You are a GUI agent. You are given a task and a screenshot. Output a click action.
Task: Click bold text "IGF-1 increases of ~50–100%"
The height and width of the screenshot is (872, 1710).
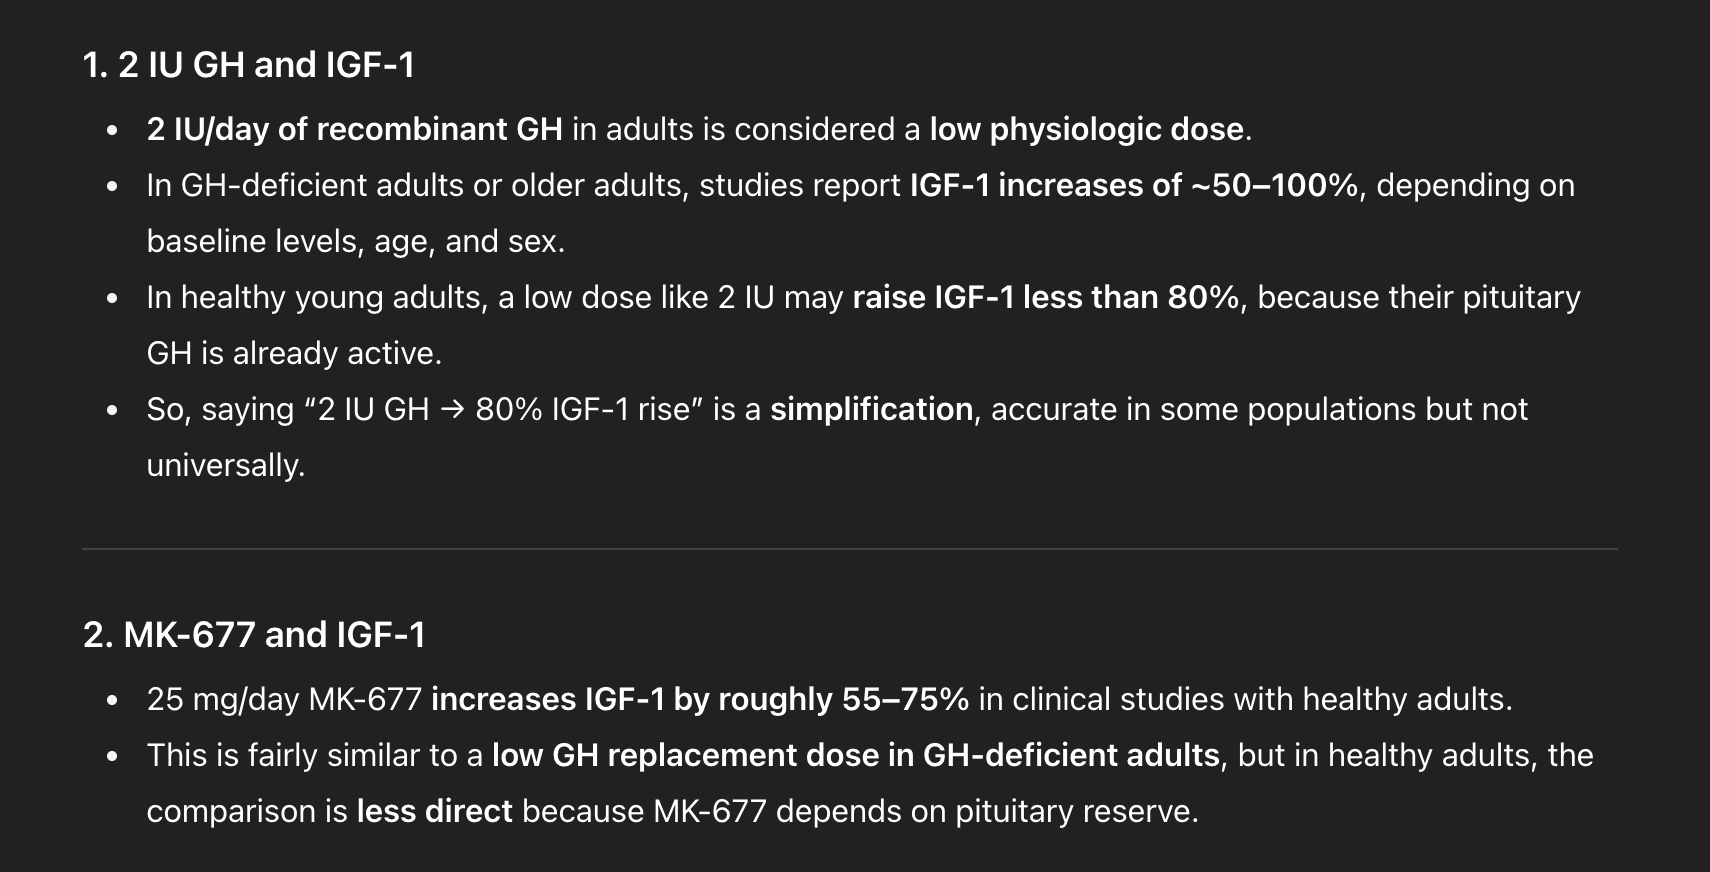pyautogui.click(x=1133, y=185)
